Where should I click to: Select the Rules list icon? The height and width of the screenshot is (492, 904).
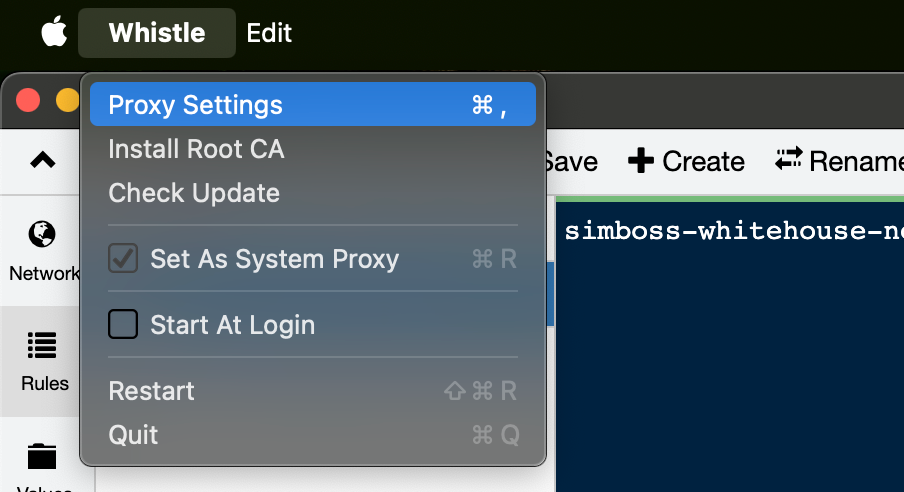(x=42, y=346)
